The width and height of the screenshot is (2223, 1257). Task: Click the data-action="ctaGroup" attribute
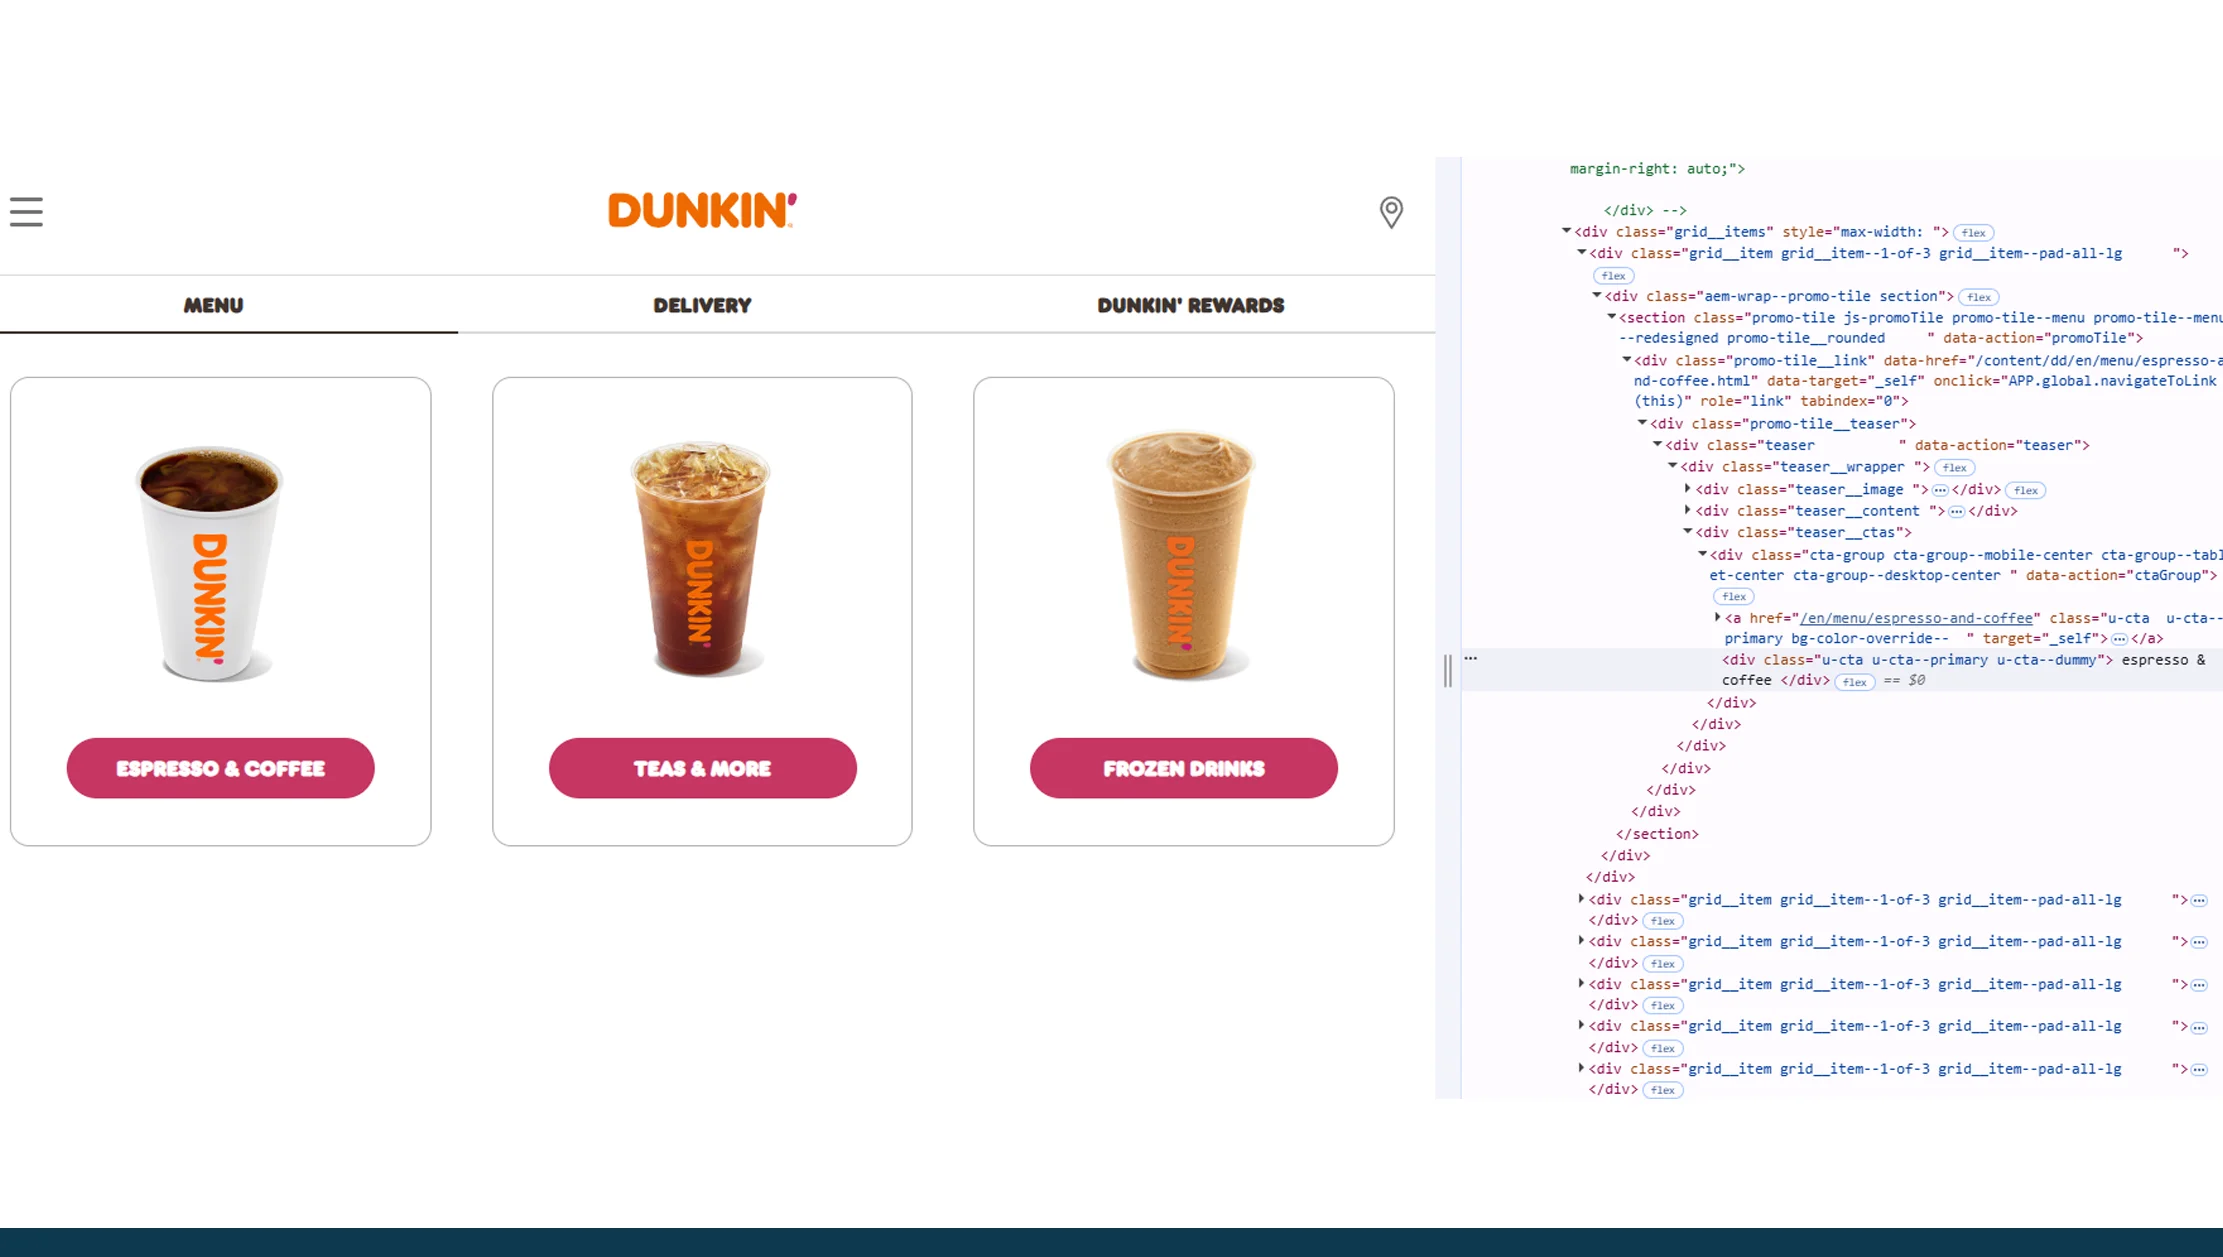[x=2117, y=575]
